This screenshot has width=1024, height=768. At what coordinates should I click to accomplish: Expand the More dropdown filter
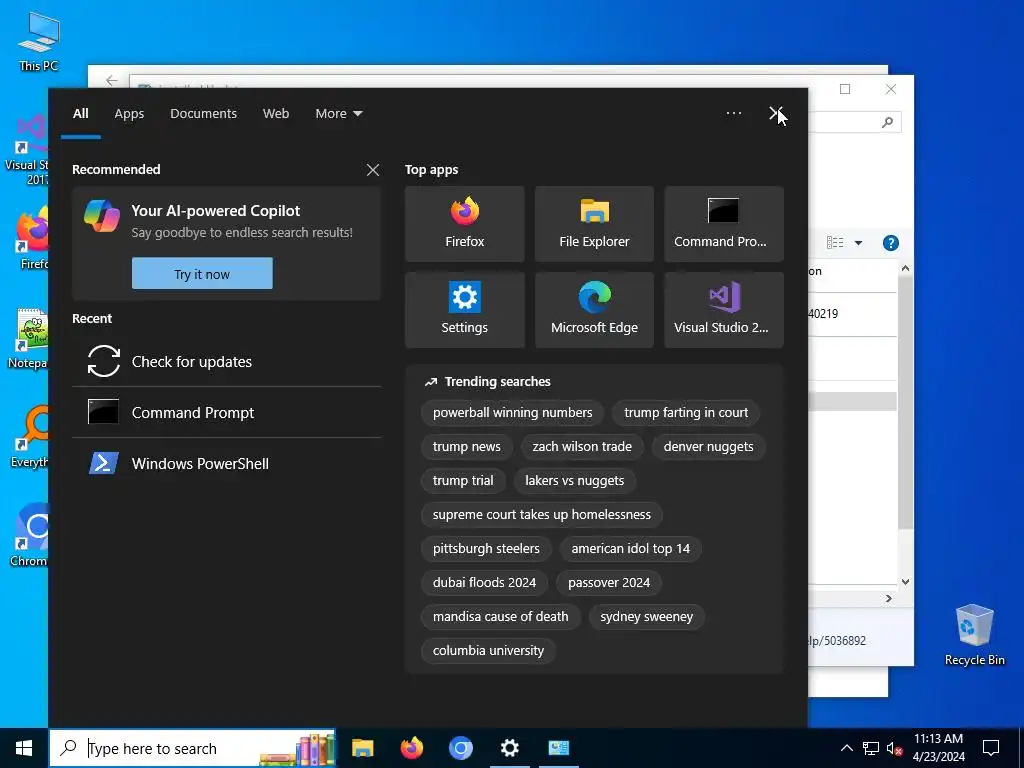(x=338, y=114)
